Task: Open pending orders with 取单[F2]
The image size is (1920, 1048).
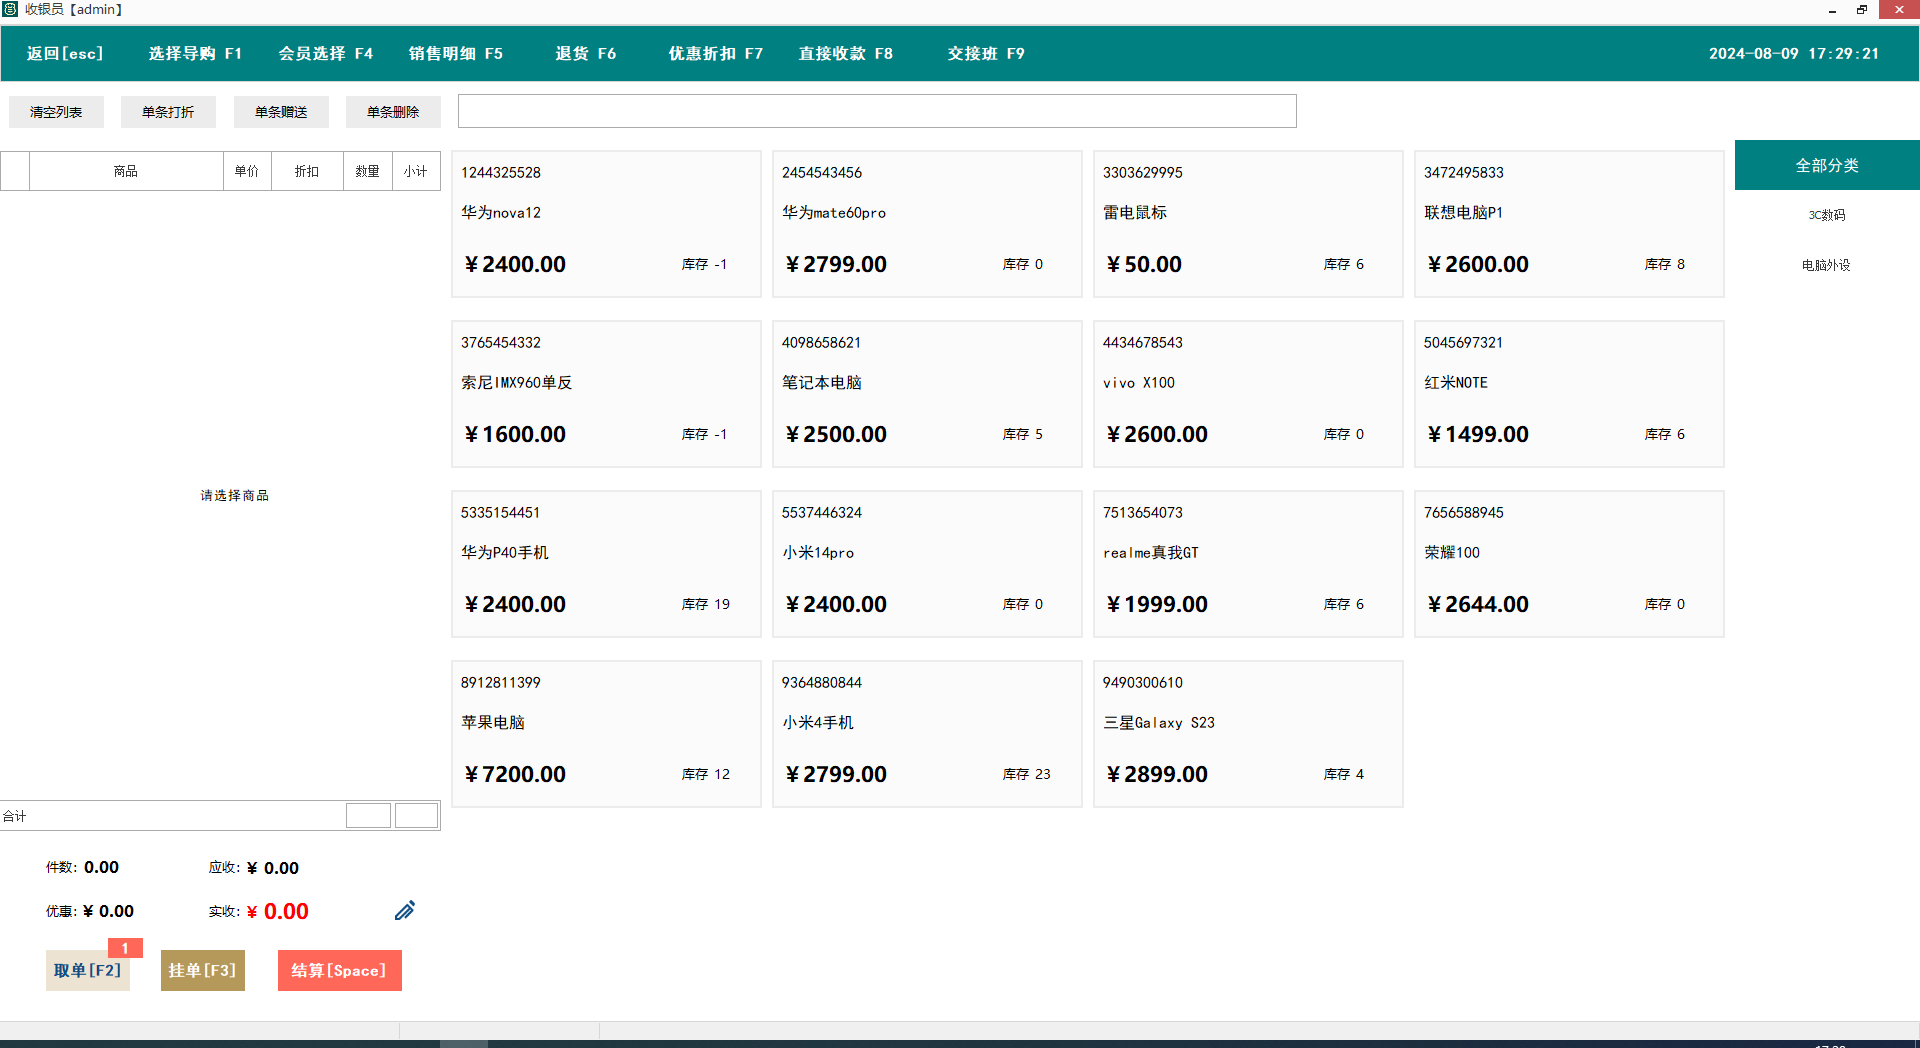Action: (87, 971)
